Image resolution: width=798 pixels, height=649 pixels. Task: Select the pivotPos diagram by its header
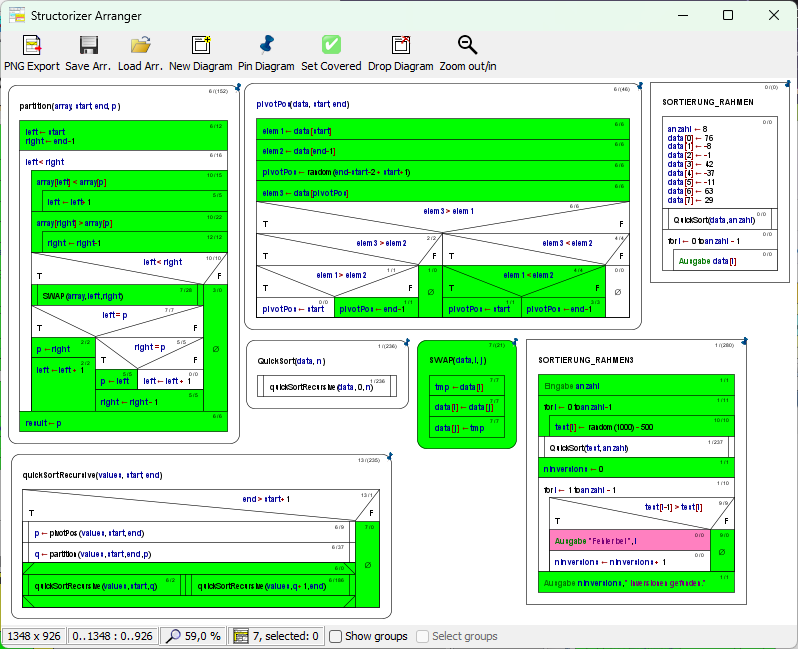coord(303,104)
